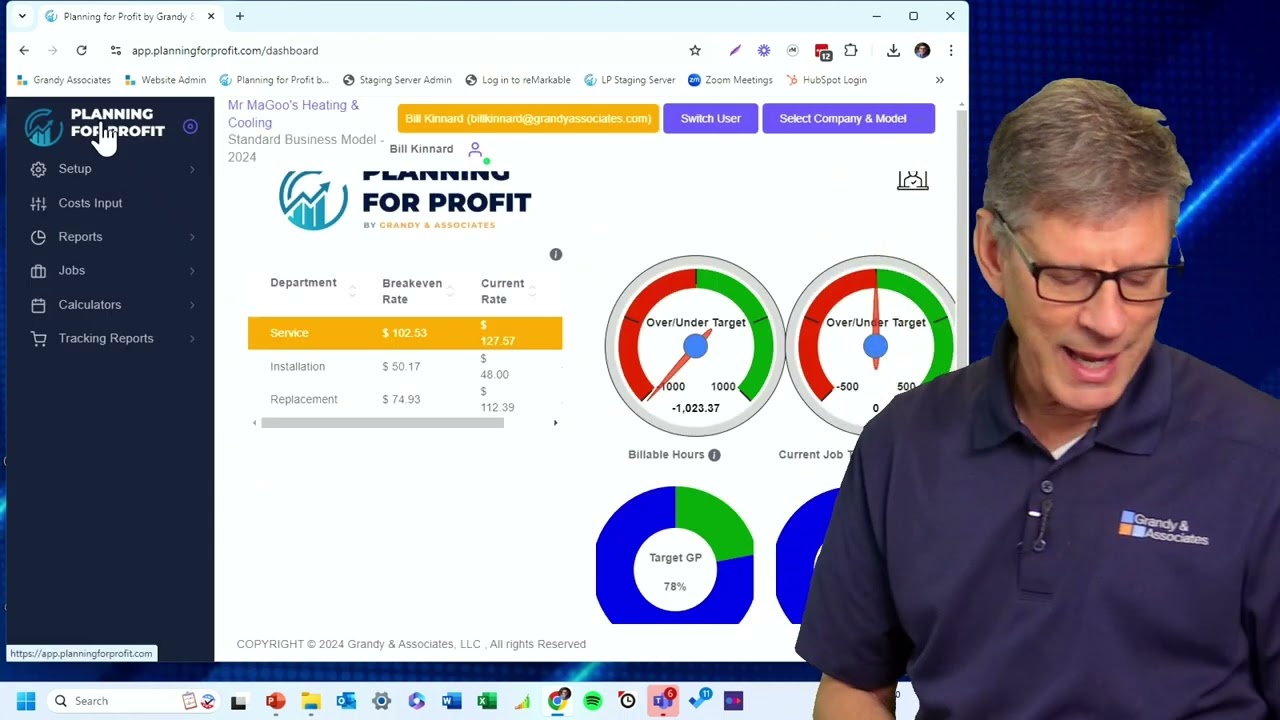Screen dimensions: 1280x720
Task: Reload the page
Action: (x=81, y=50)
